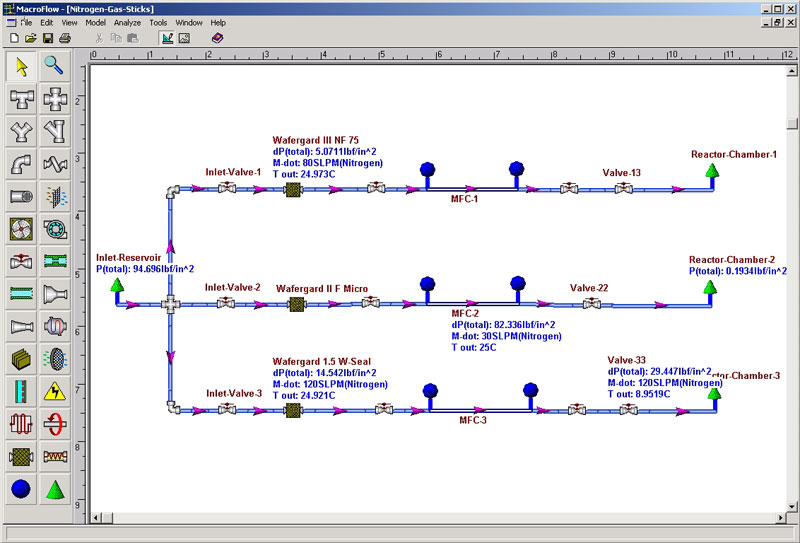Pick the red serpentine coil component
The height and width of the screenshot is (543, 800).
point(21,424)
